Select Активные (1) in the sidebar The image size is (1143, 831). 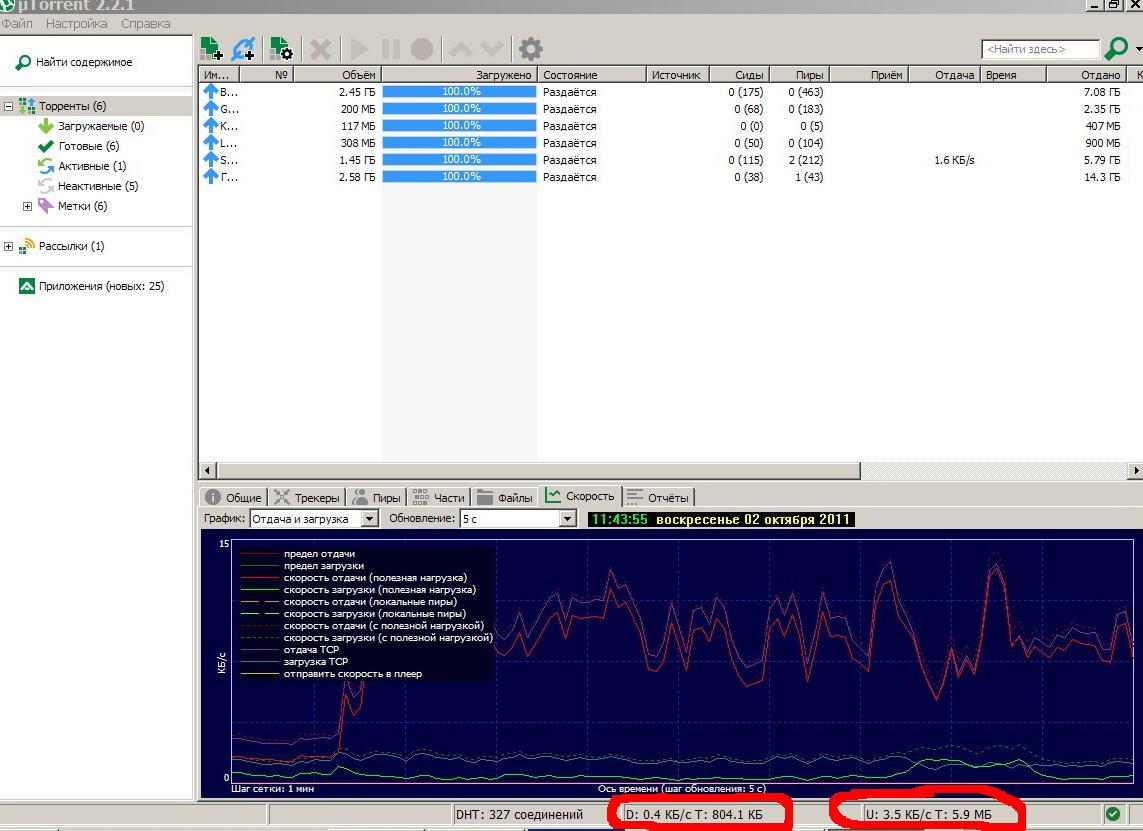point(91,166)
